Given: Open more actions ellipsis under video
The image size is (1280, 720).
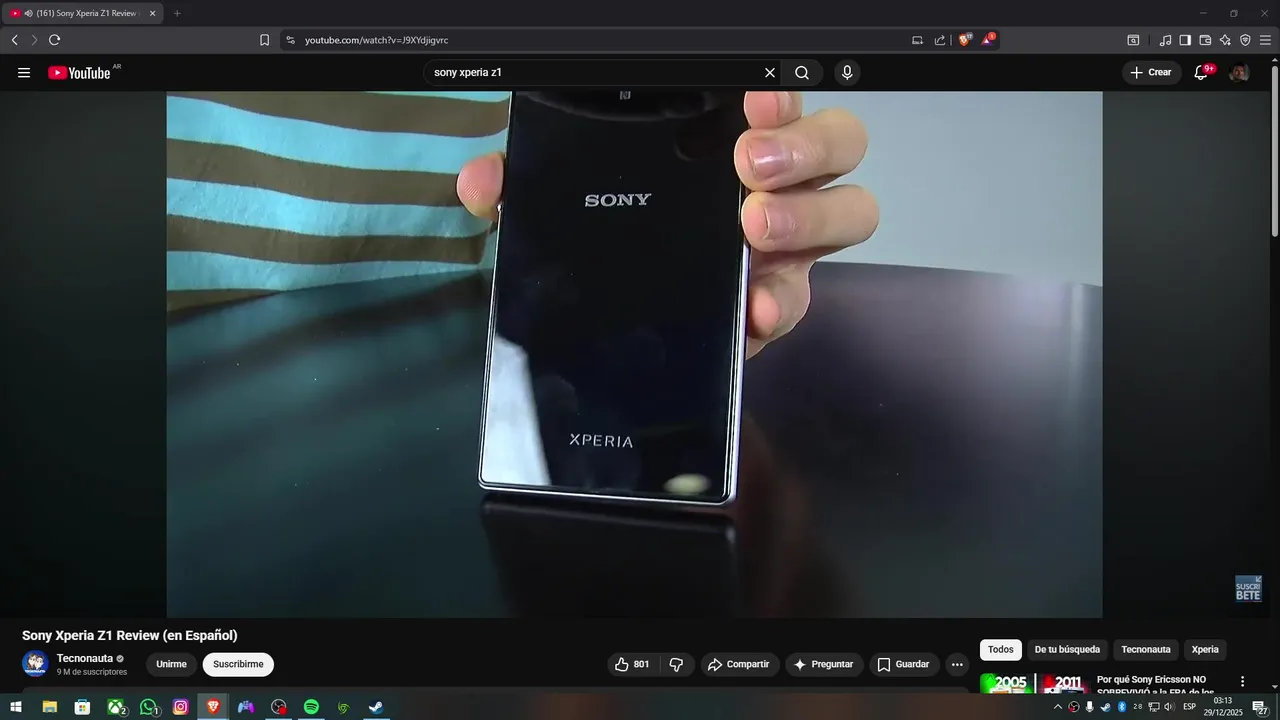Looking at the screenshot, I should [957, 664].
